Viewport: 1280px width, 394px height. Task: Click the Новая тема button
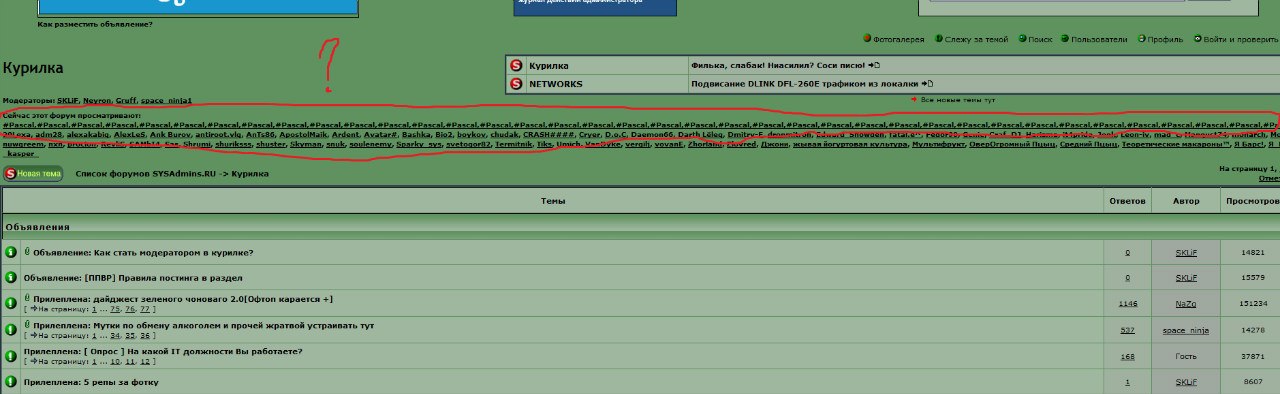pyautogui.click(x=33, y=173)
